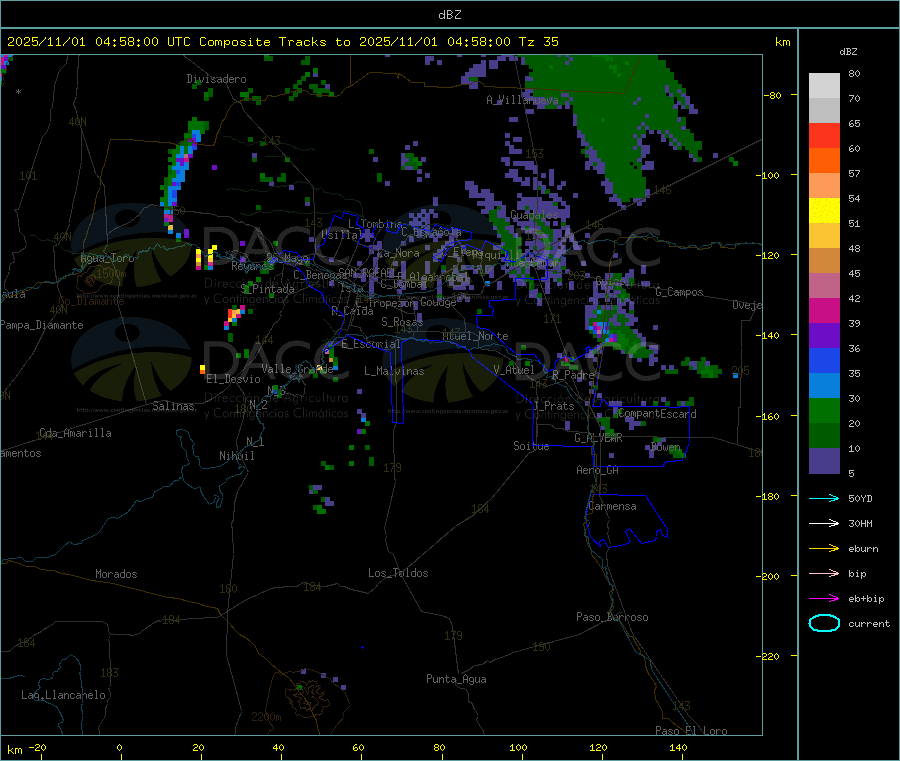
Task: Click the 'S_Rosas' map label
Action: (x=402, y=322)
